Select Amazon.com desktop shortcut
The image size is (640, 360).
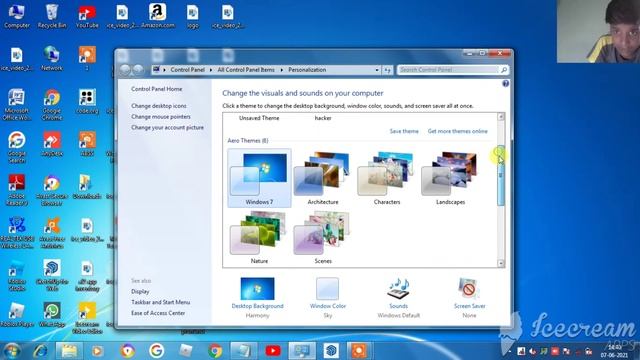click(x=158, y=16)
